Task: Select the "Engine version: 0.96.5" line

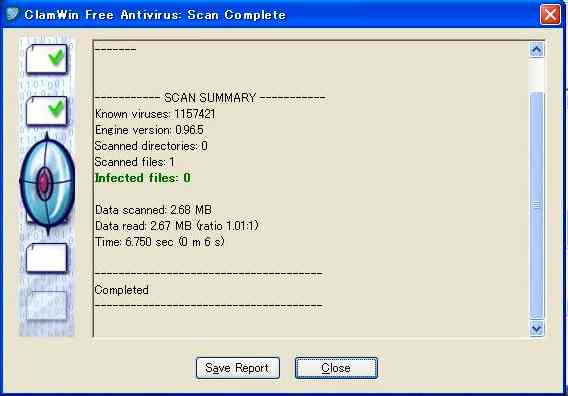Action: (x=149, y=130)
